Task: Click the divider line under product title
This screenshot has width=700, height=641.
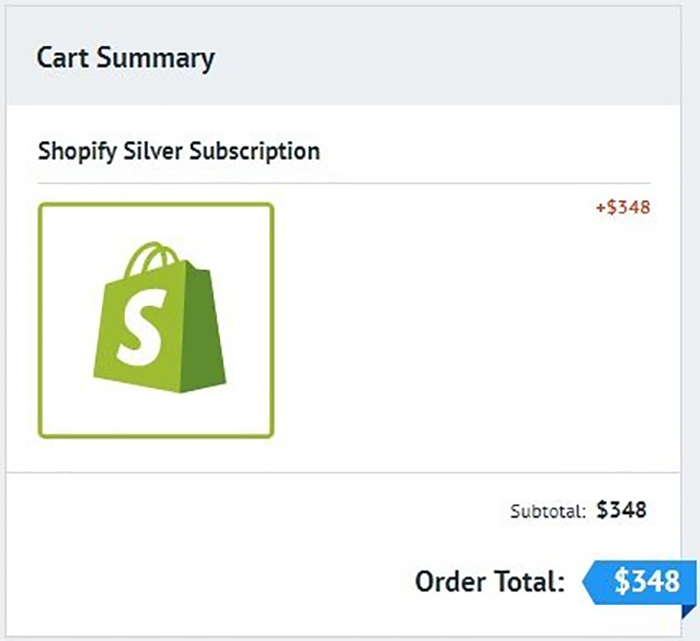Action: point(344,183)
